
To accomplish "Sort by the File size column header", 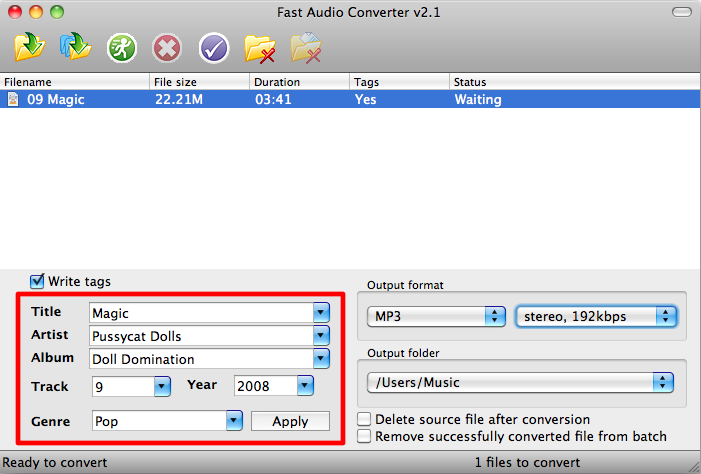I will coord(199,82).
